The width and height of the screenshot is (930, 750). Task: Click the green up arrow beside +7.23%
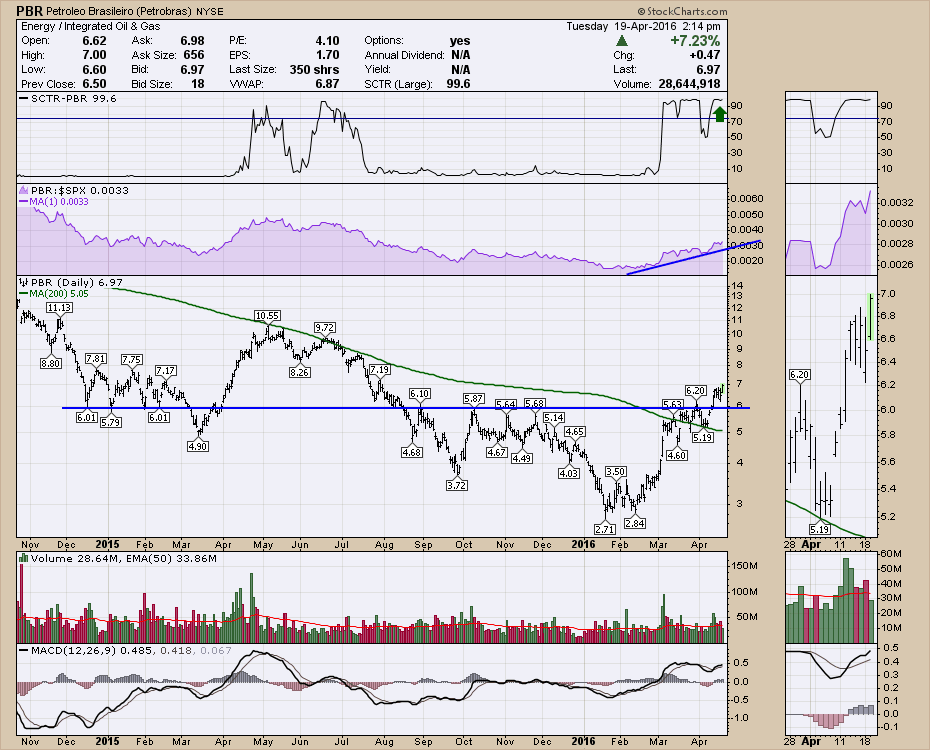coord(622,40)
